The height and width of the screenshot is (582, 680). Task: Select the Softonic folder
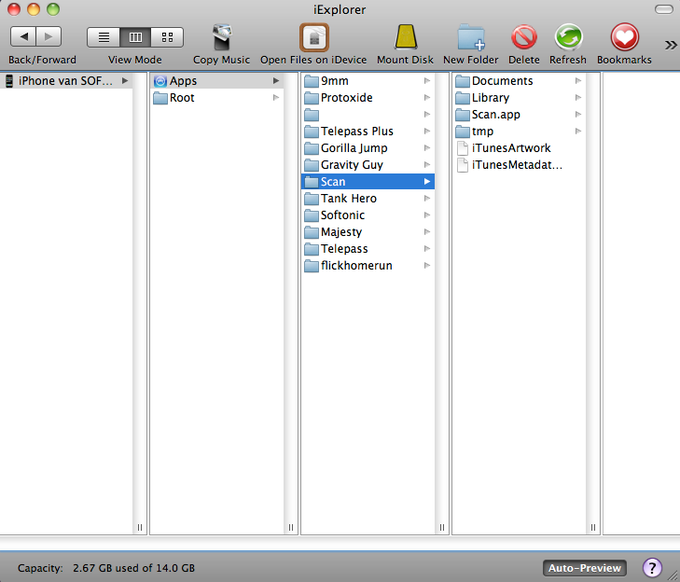(x=368, y=215)
